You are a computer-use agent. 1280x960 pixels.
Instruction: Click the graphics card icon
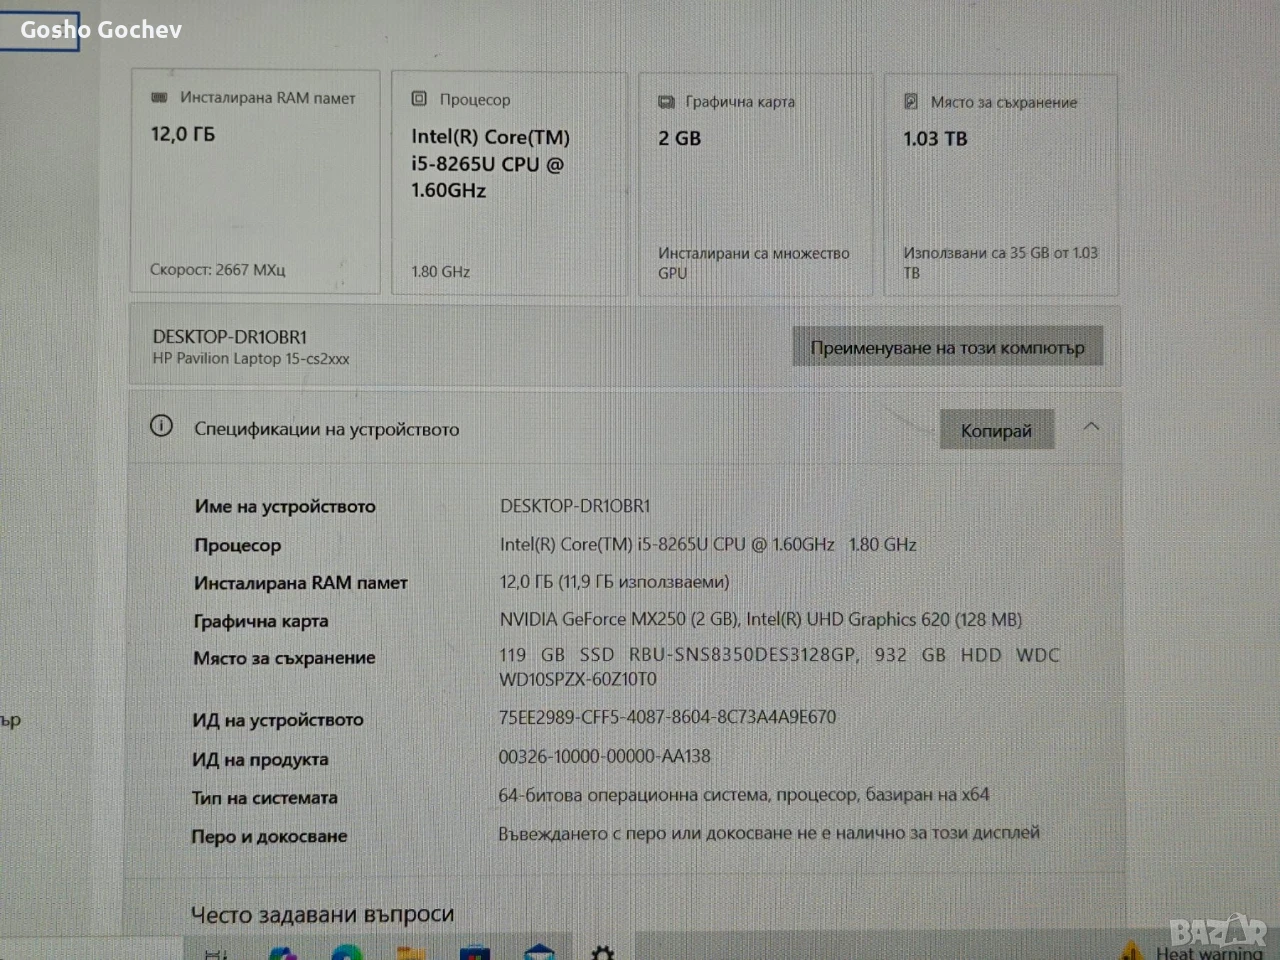click(x=667, y=102)
